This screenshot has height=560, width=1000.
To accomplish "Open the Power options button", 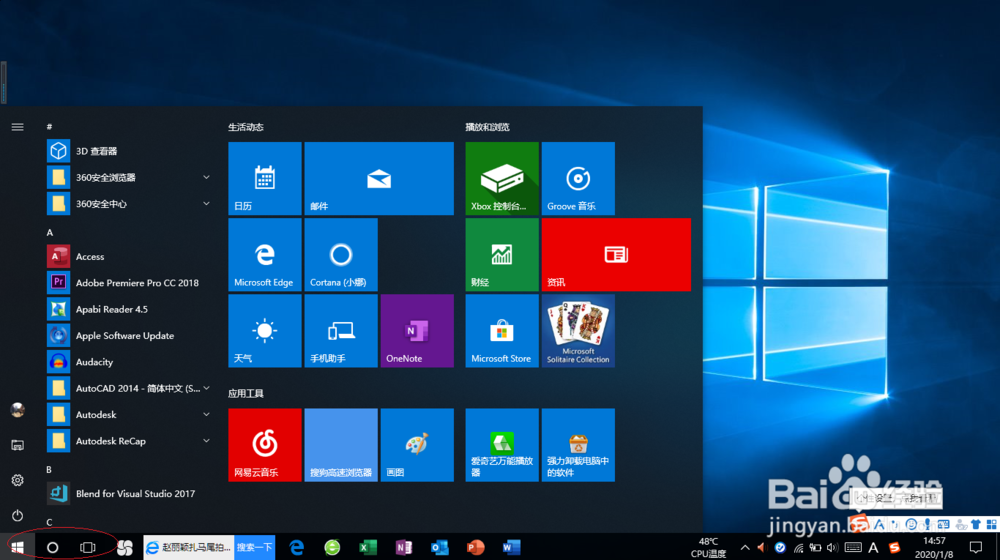I will [17, 515].
